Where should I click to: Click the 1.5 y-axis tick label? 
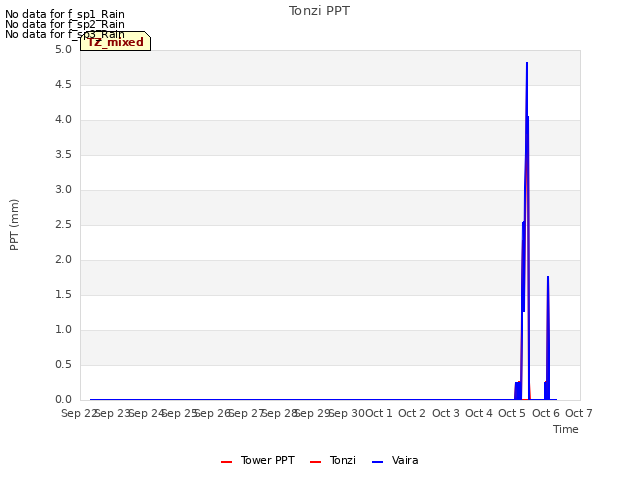click(63, 295)
